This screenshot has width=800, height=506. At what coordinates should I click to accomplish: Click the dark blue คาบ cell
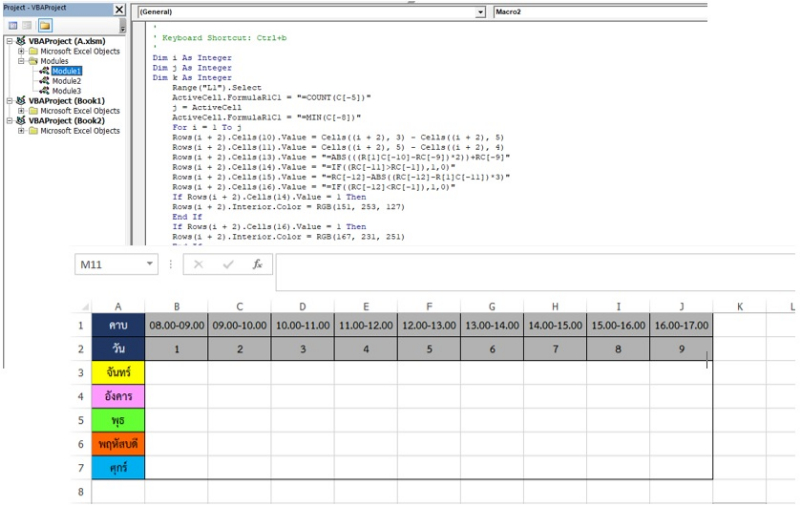[x=118, y=325]
